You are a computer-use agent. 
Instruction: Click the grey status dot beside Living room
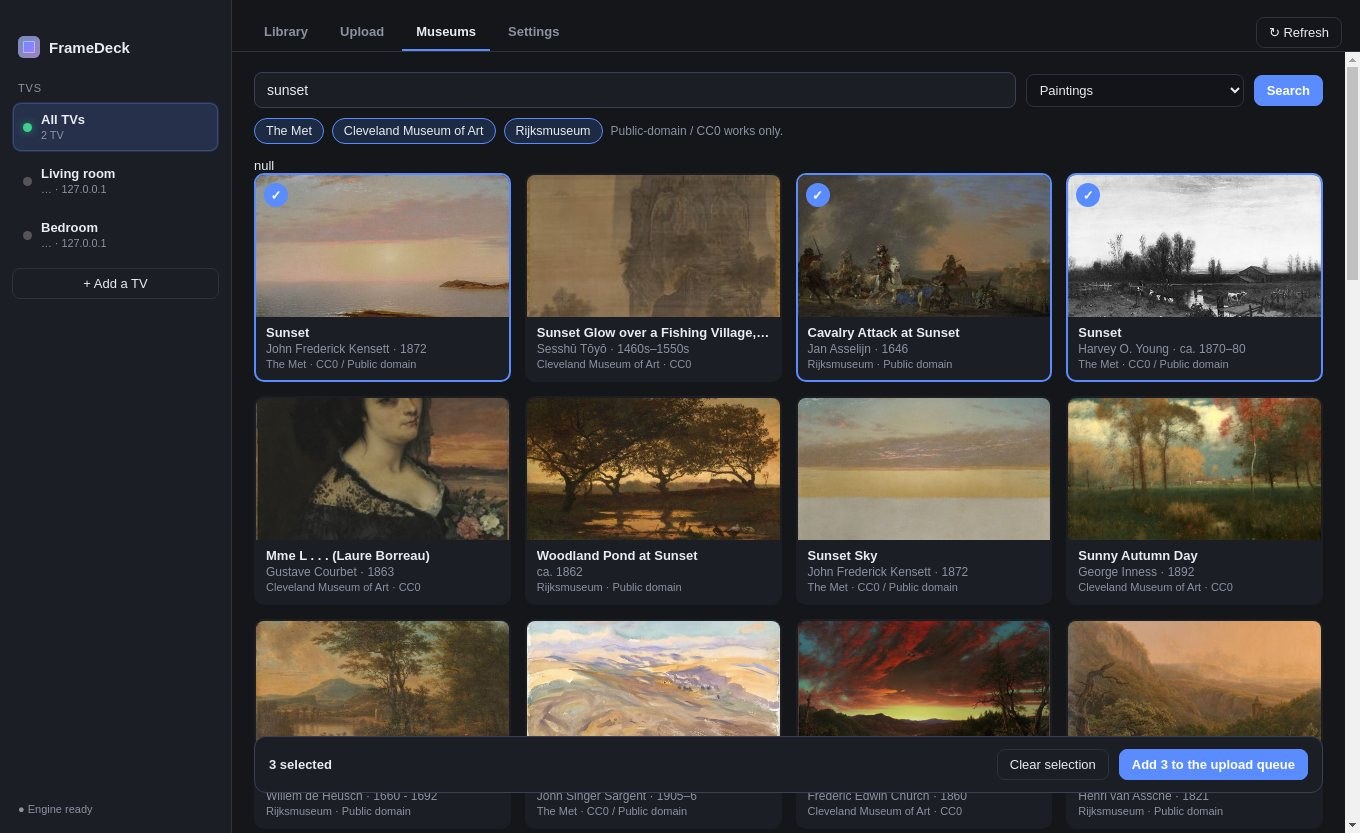(x=27, y=181)
